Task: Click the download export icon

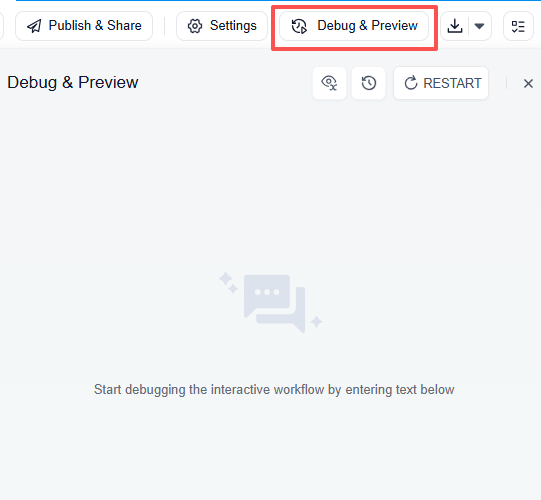Action: [x=455, y=26]
